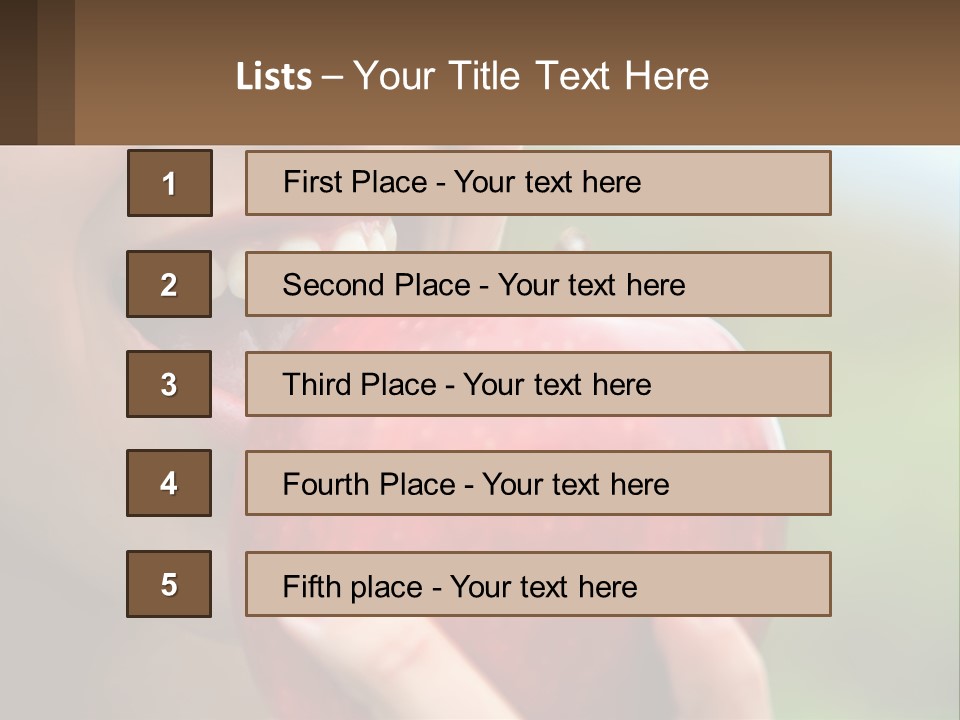This screenshot has height=720, width=960.
Task: Click into the Third Place text bar
Action: tap(538, 384)
